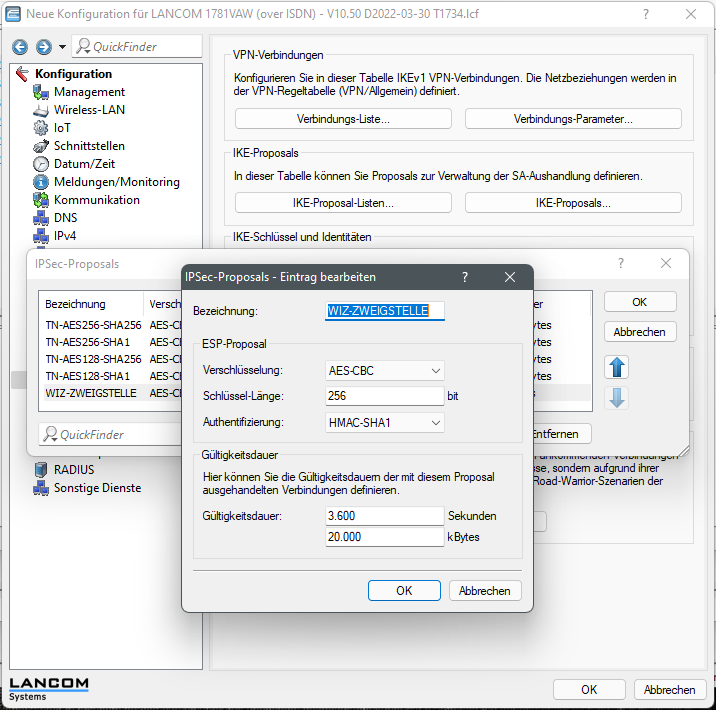Confirm the edit dialog with OK
The width and height of the screenshot is (716, 710).
tap(404, 591)
